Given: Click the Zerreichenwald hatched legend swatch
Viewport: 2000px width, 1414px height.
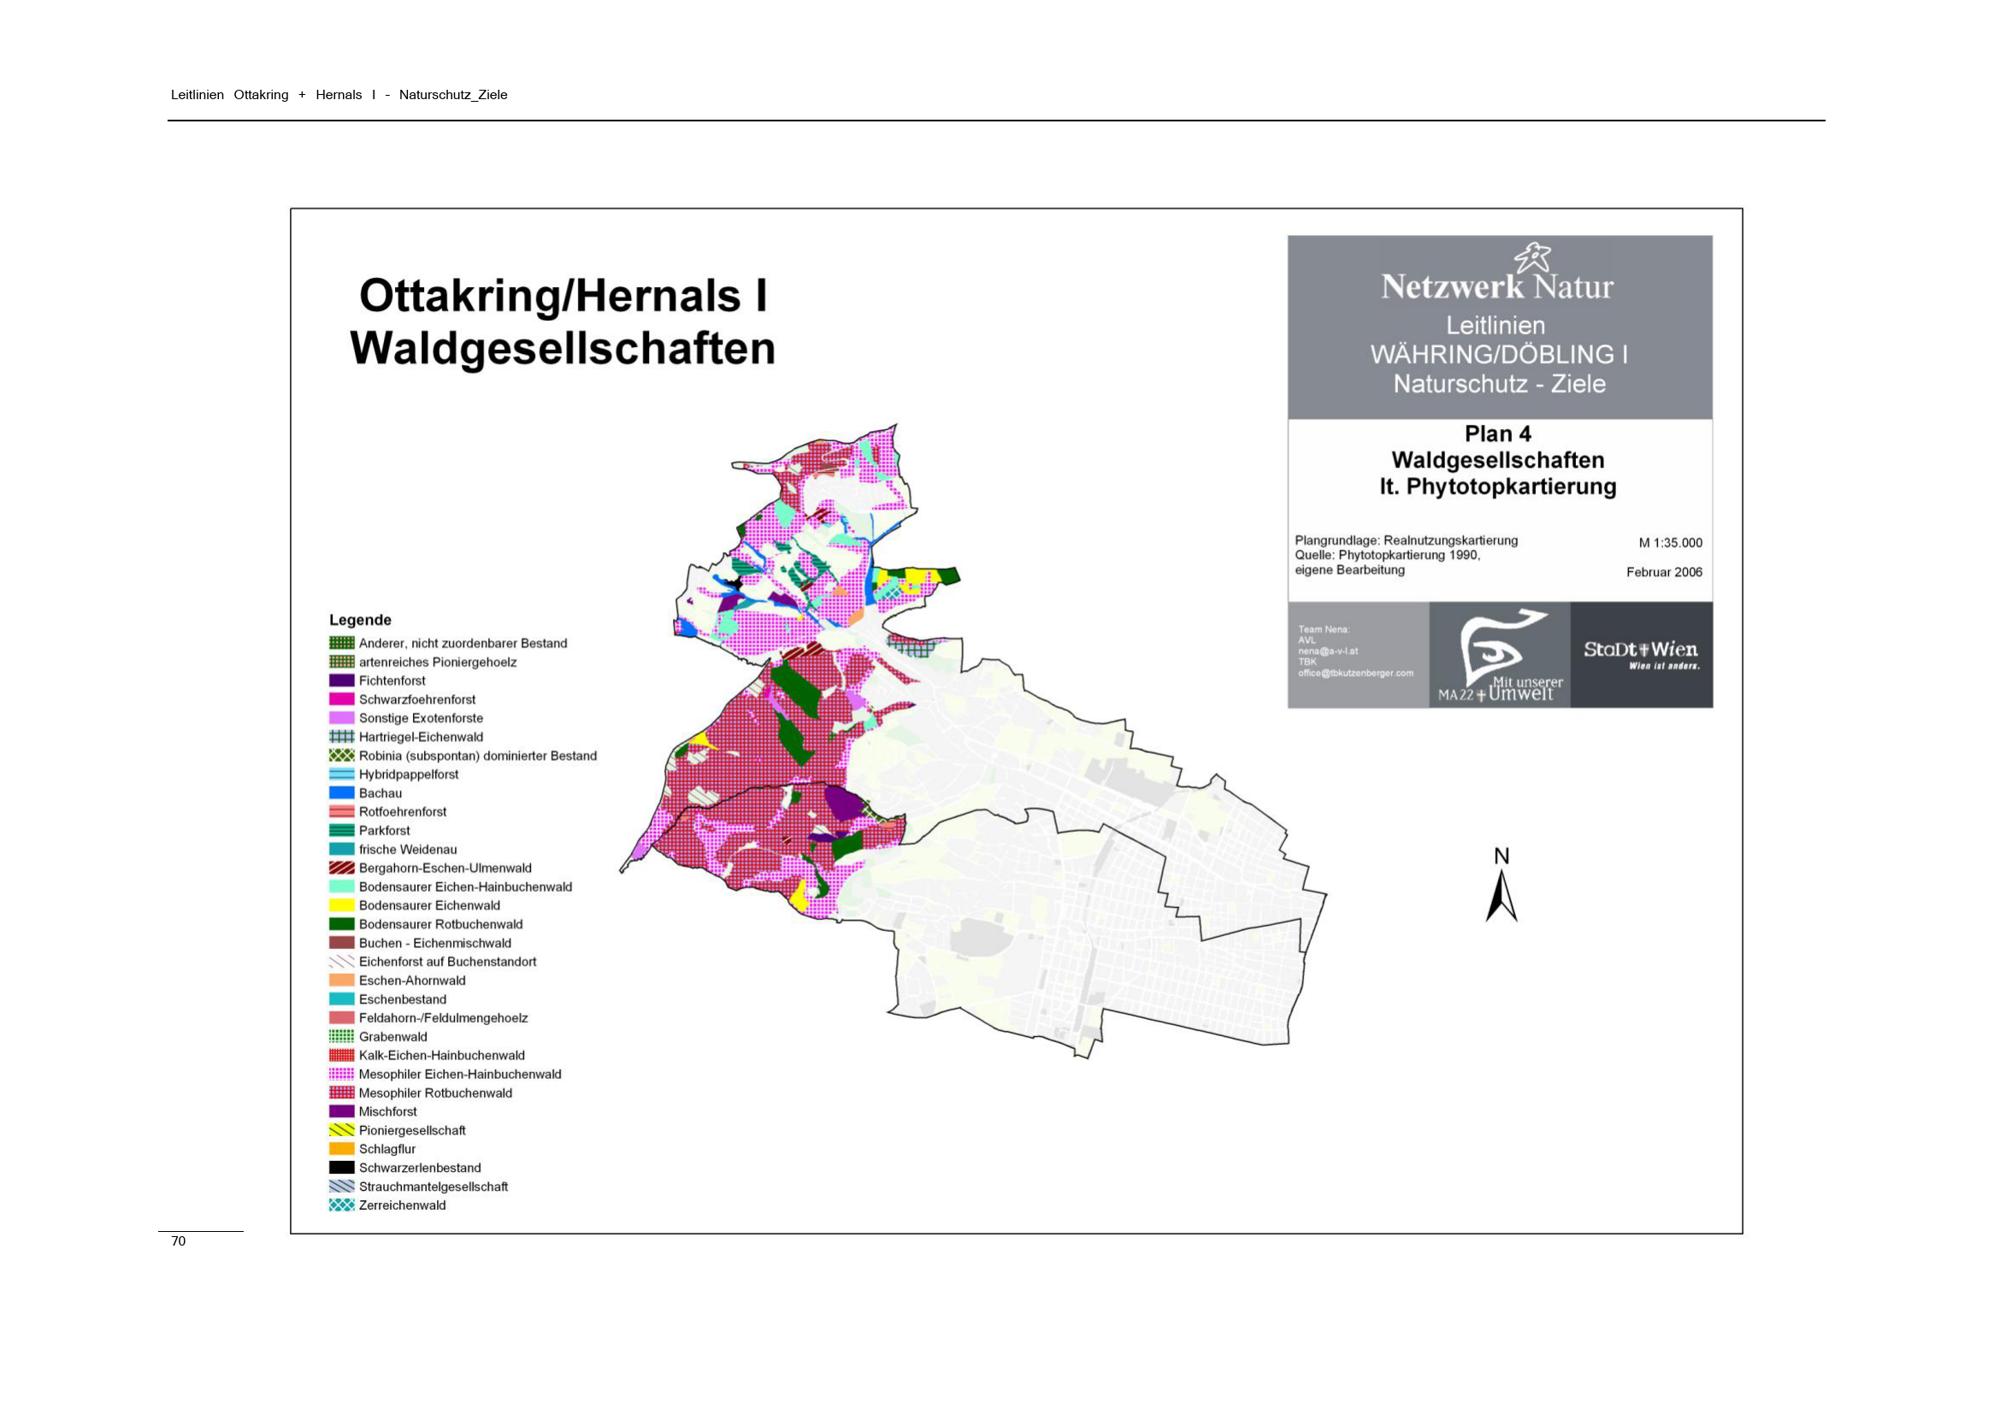Looking at the screenshot, I should [x=342, y=1205].
